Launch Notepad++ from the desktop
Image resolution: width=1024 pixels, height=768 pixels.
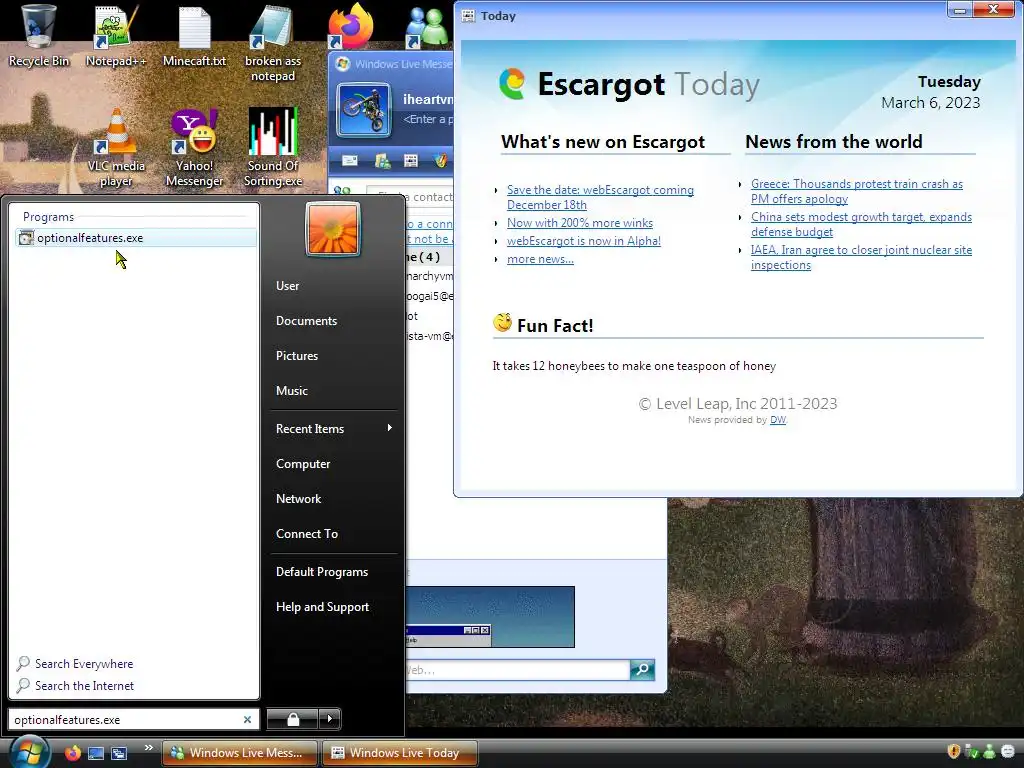pyautogui.click(x=116, y=36)
